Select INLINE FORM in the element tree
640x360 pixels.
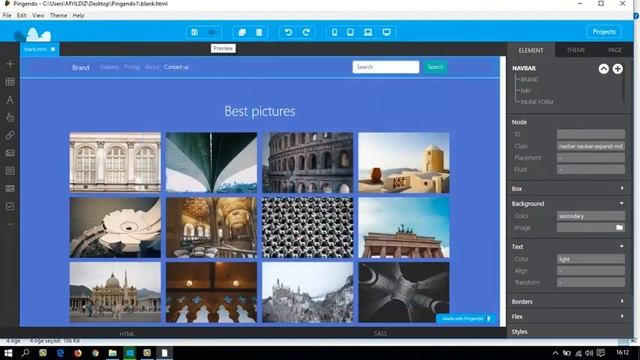click(x=537, y=102)
